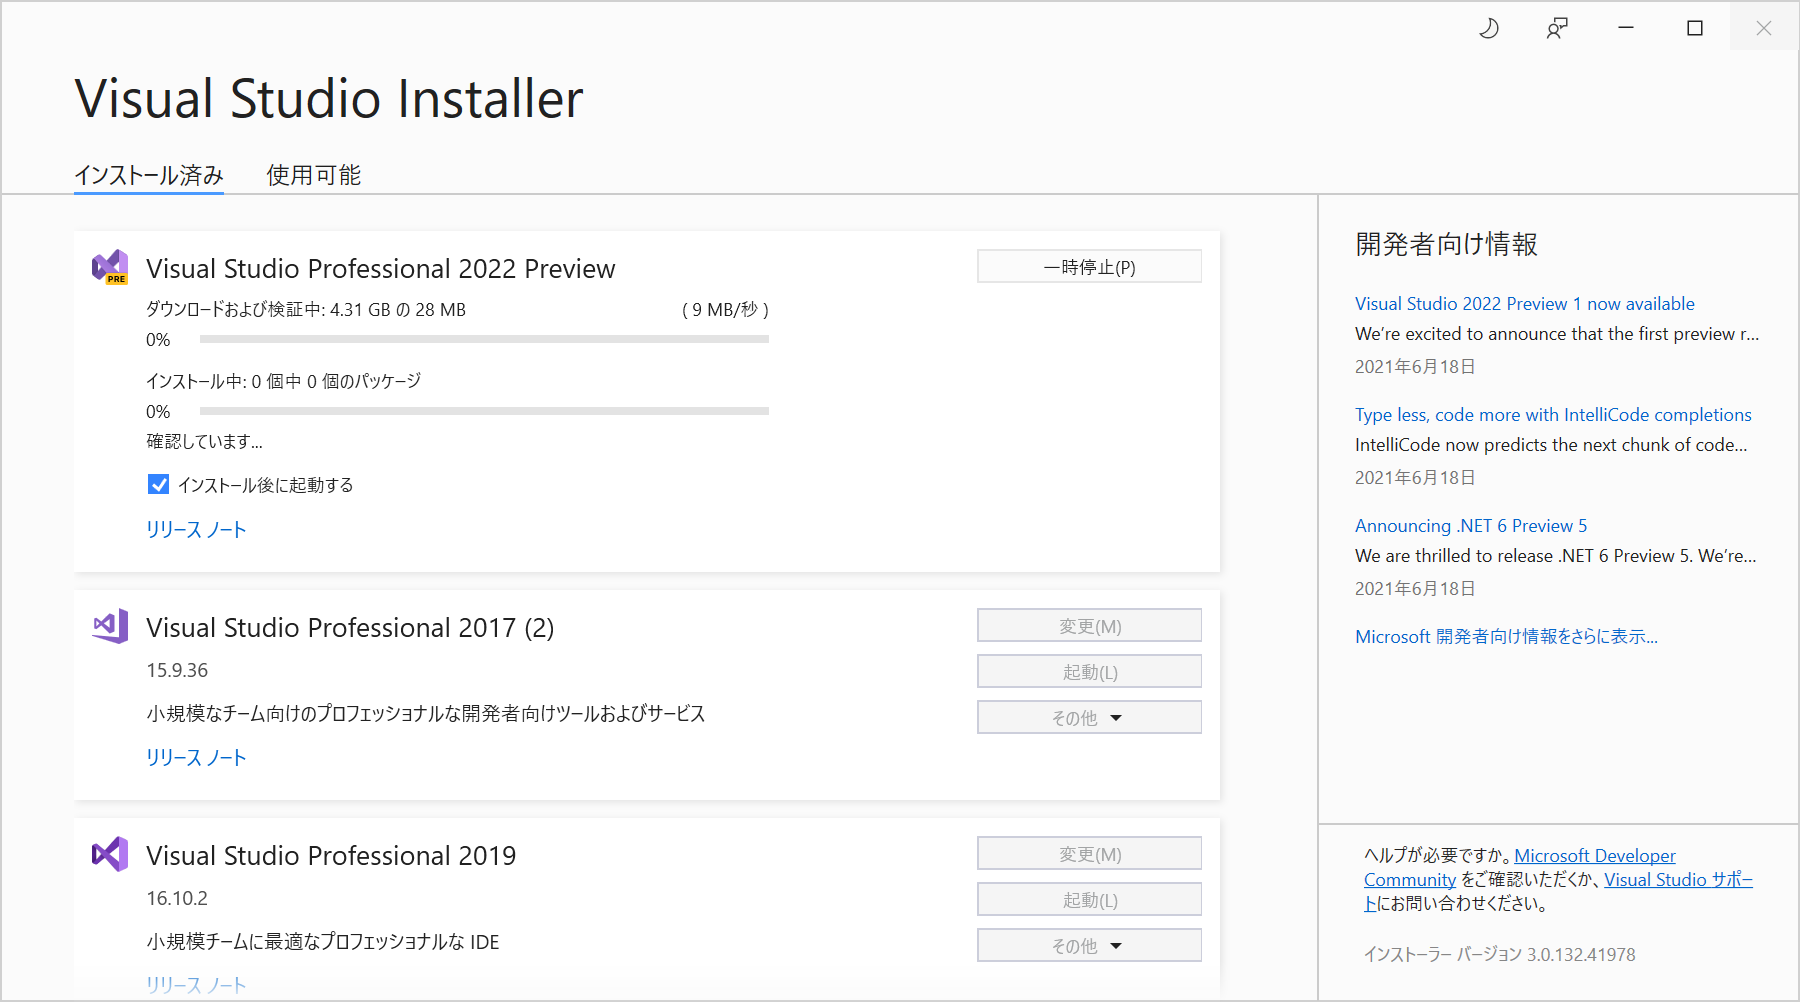
Task: Click the download progress bar
Action: (x=484, y=339)
